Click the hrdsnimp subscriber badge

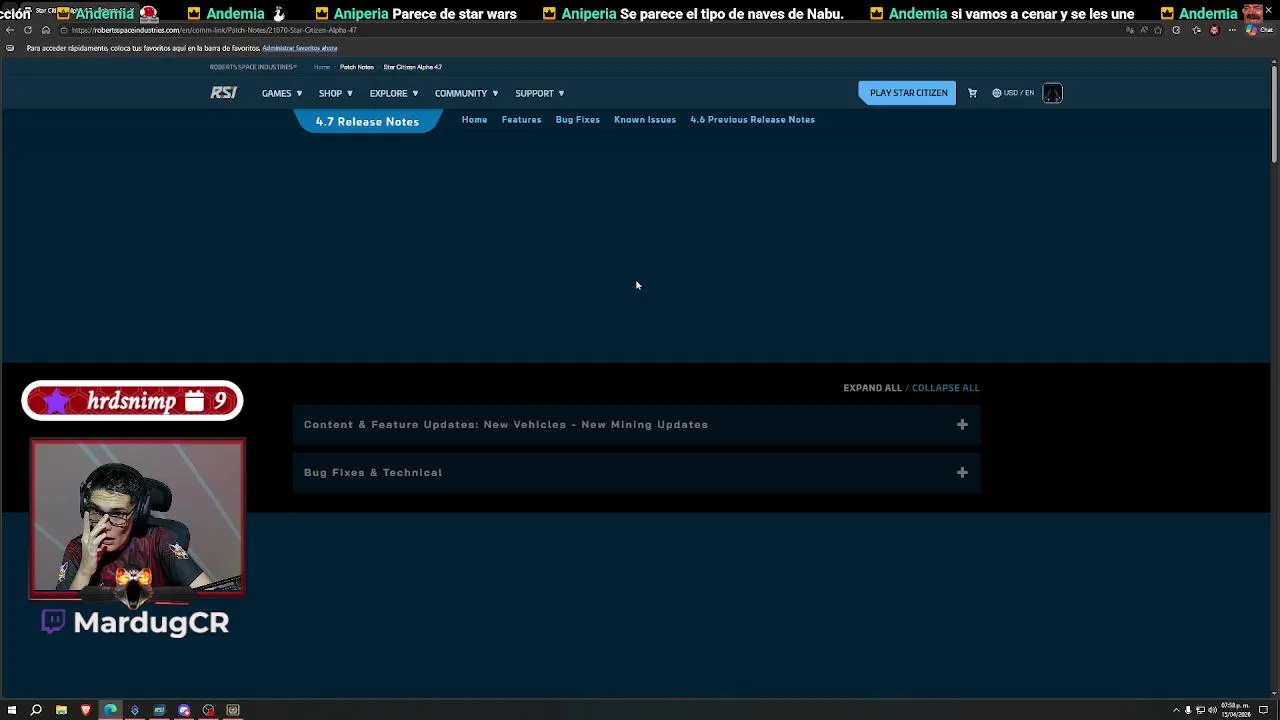pos(132,401)
